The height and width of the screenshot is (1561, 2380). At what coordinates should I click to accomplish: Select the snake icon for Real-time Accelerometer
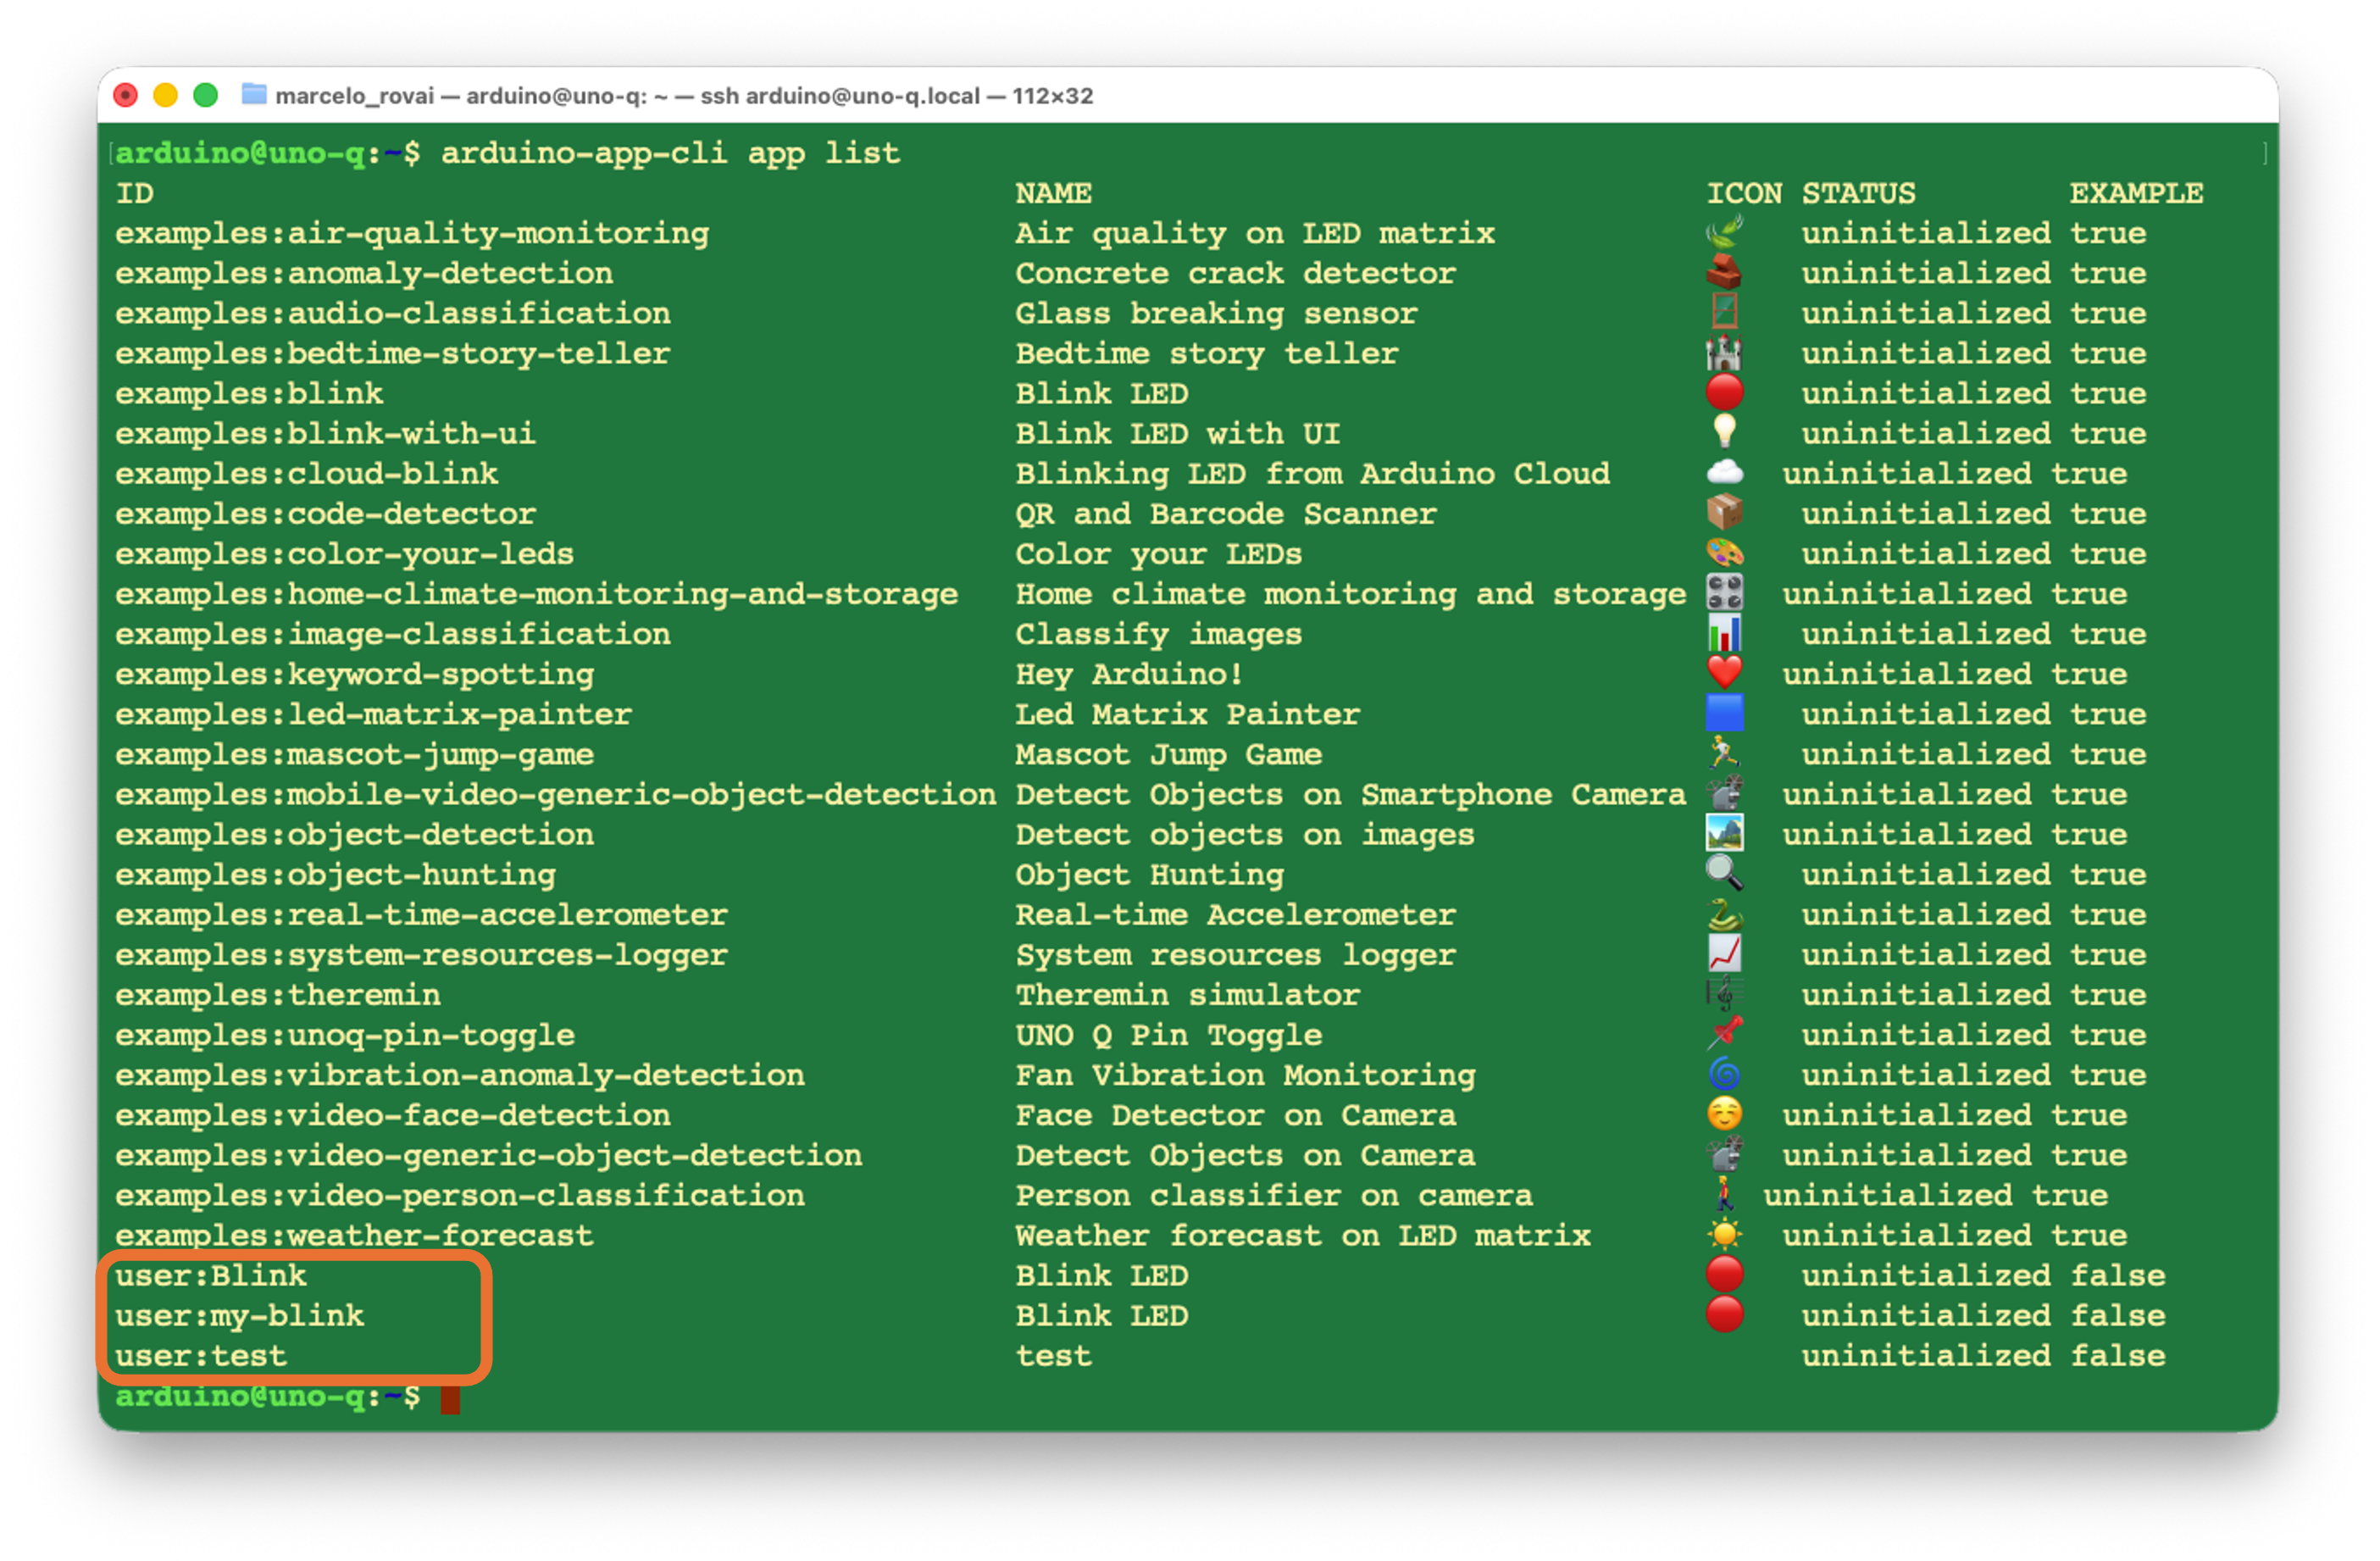[x=1724, y=914]
